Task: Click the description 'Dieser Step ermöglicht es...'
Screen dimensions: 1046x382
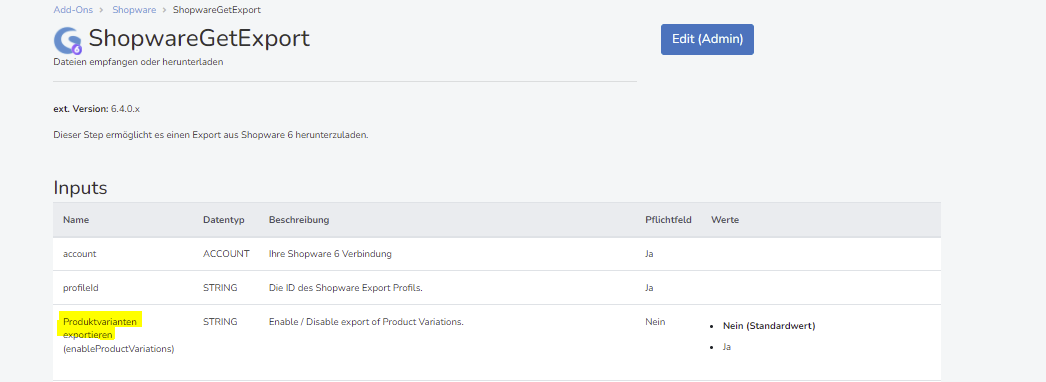Action: click(x=211, y=135)
